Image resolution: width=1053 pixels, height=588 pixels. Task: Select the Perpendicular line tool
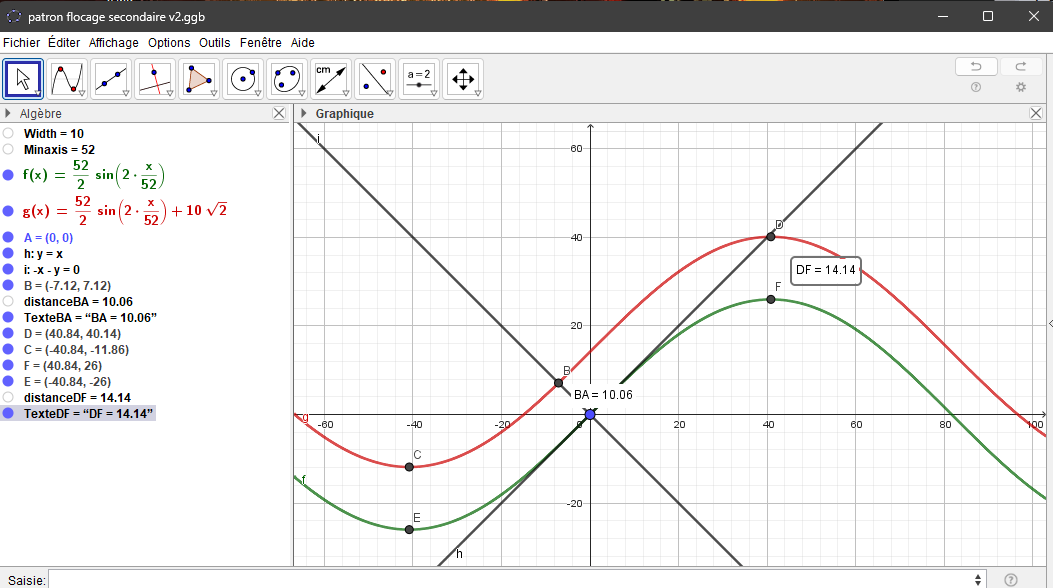point(155,79)
